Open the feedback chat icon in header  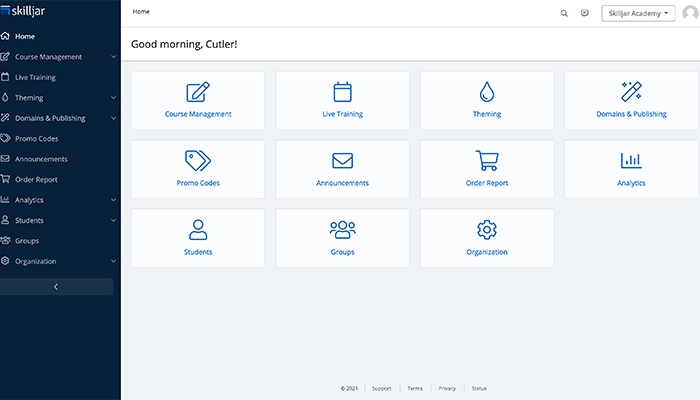585,13
